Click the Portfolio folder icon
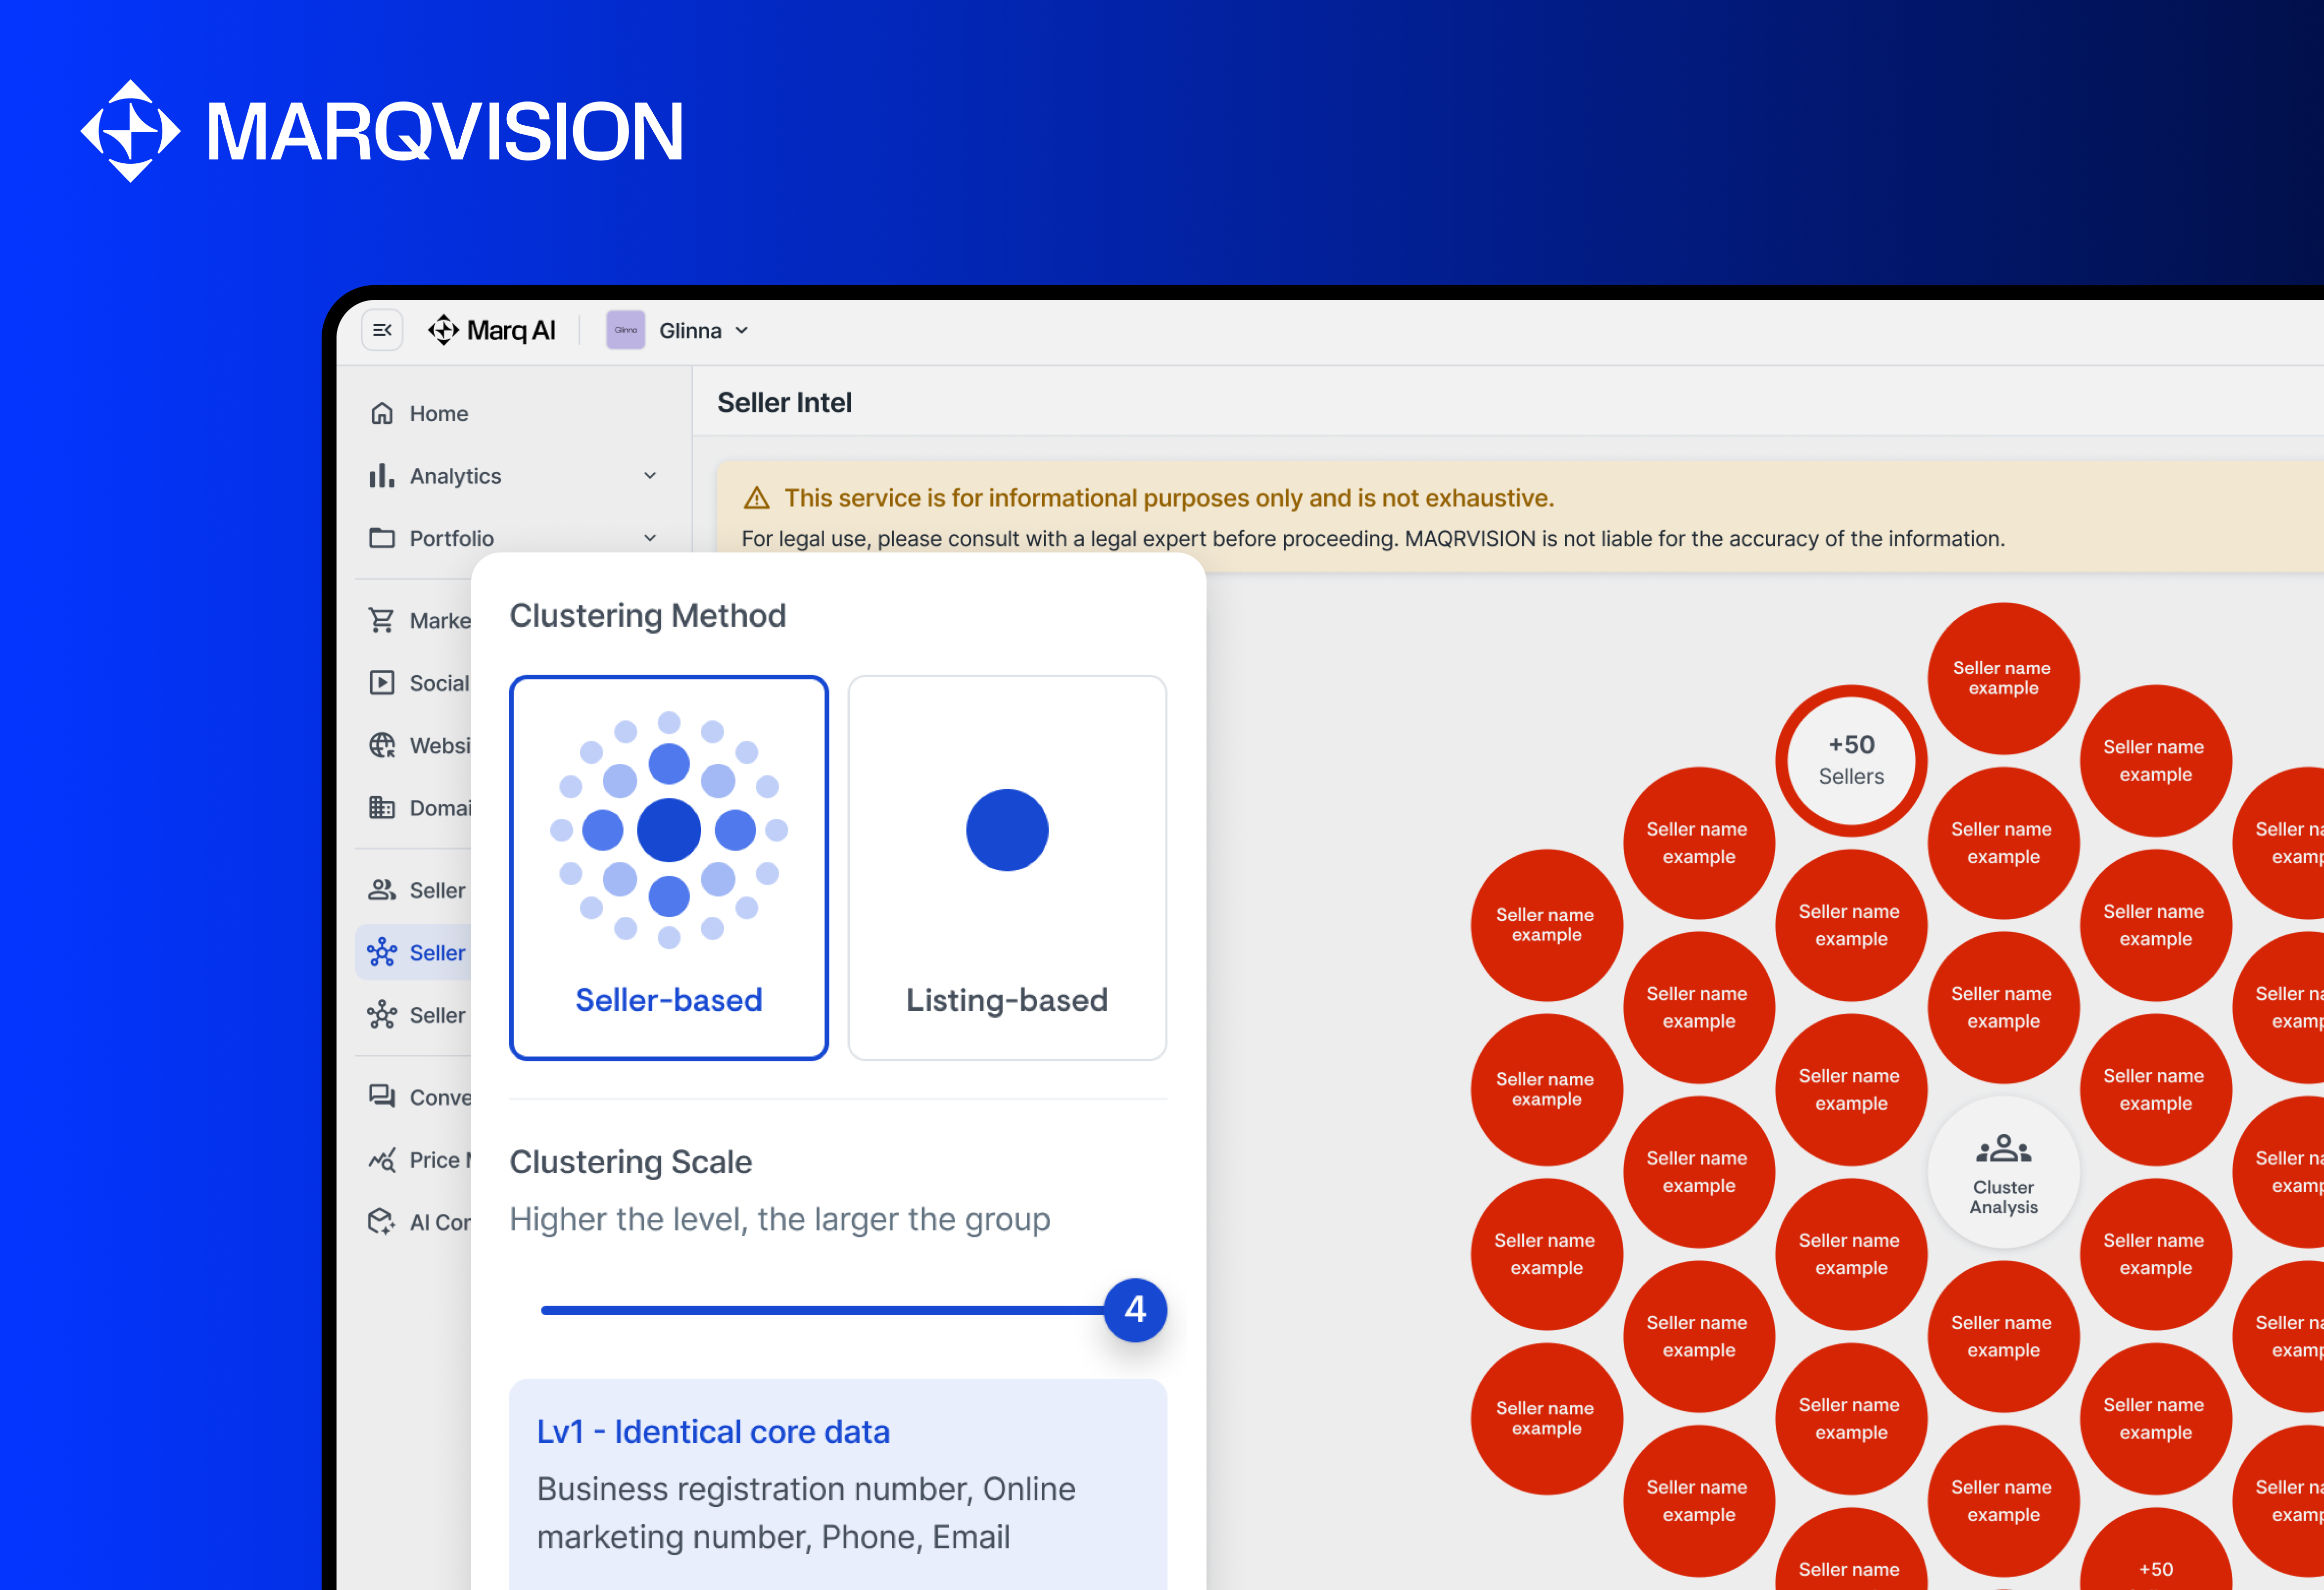2324x1590 pixels. [382, 538]
